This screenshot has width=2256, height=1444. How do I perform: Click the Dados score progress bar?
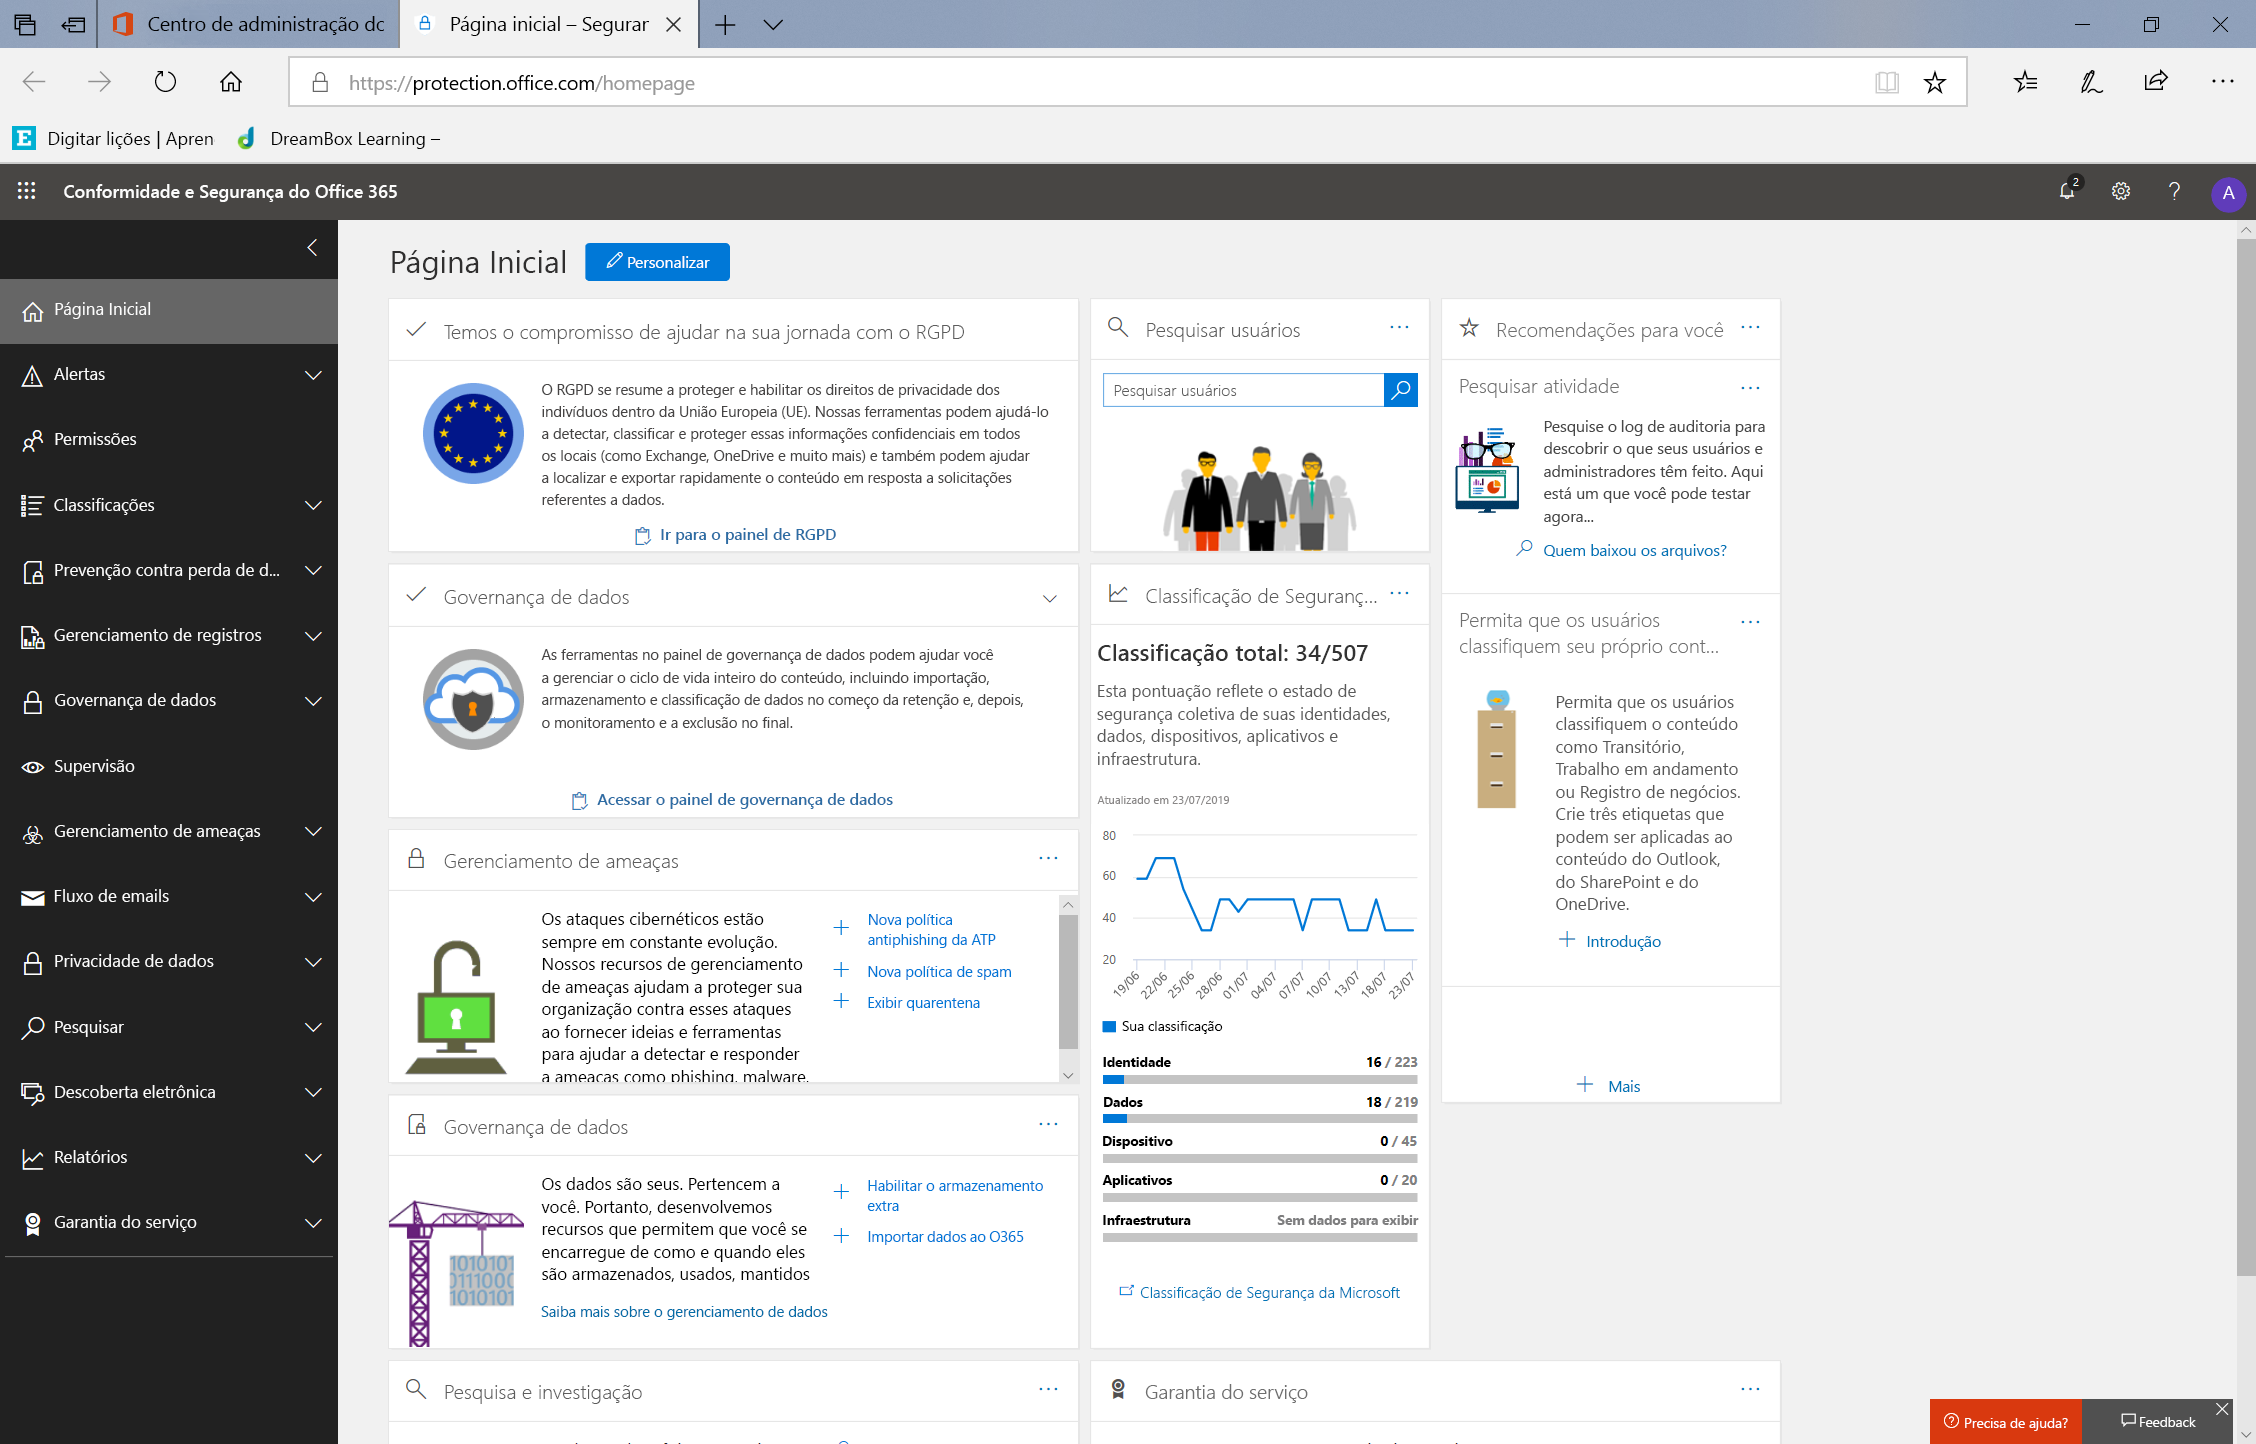[x=1260, y=1119]
